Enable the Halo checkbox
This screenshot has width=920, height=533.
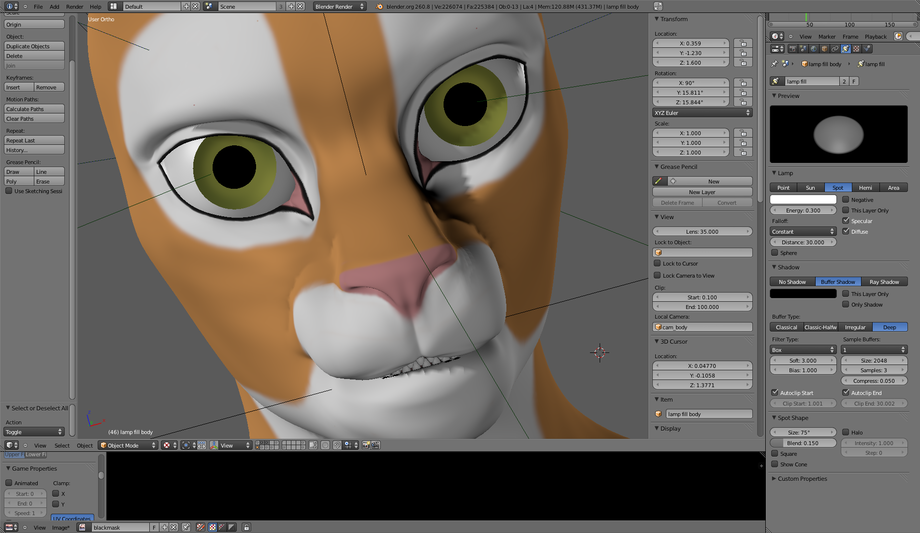pyautogui.click(x=845, y=432)
